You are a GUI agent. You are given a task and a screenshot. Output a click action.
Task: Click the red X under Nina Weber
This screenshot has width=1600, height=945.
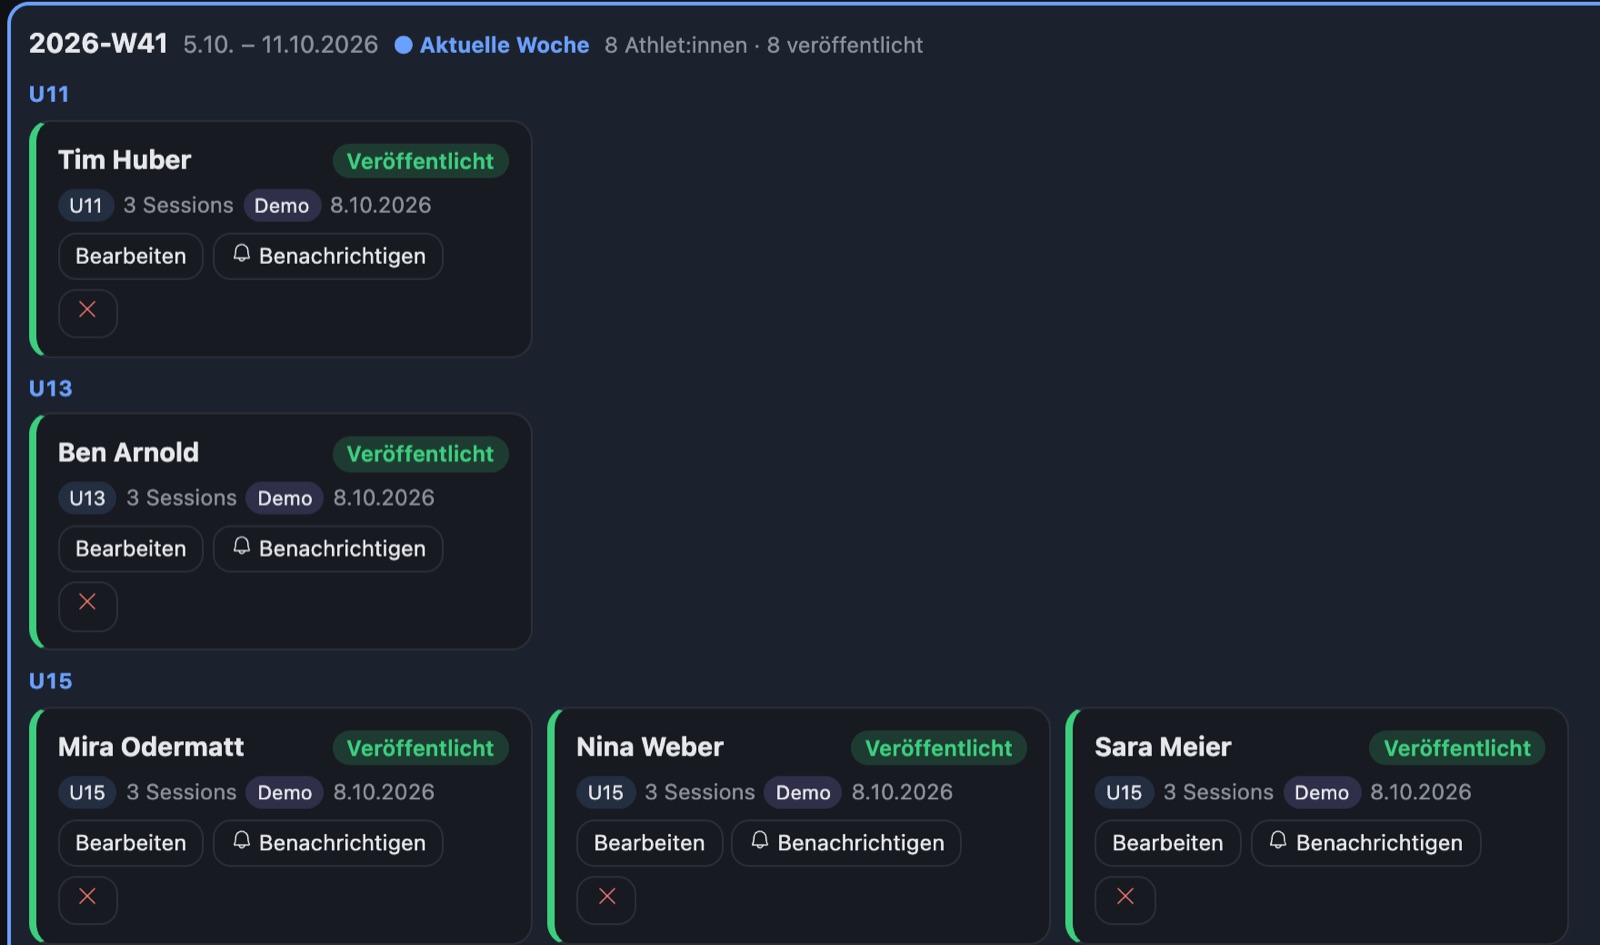click(x=606, y=900)
